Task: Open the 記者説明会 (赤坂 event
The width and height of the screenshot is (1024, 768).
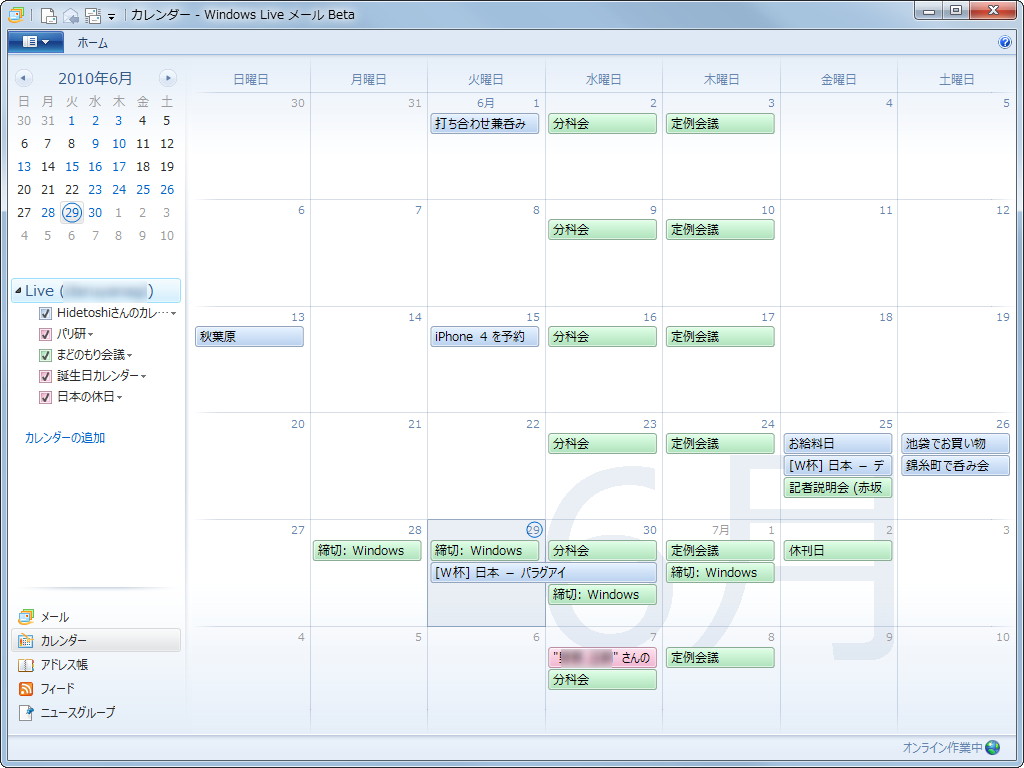Action: pyautogui.click(x=838, y=488)
